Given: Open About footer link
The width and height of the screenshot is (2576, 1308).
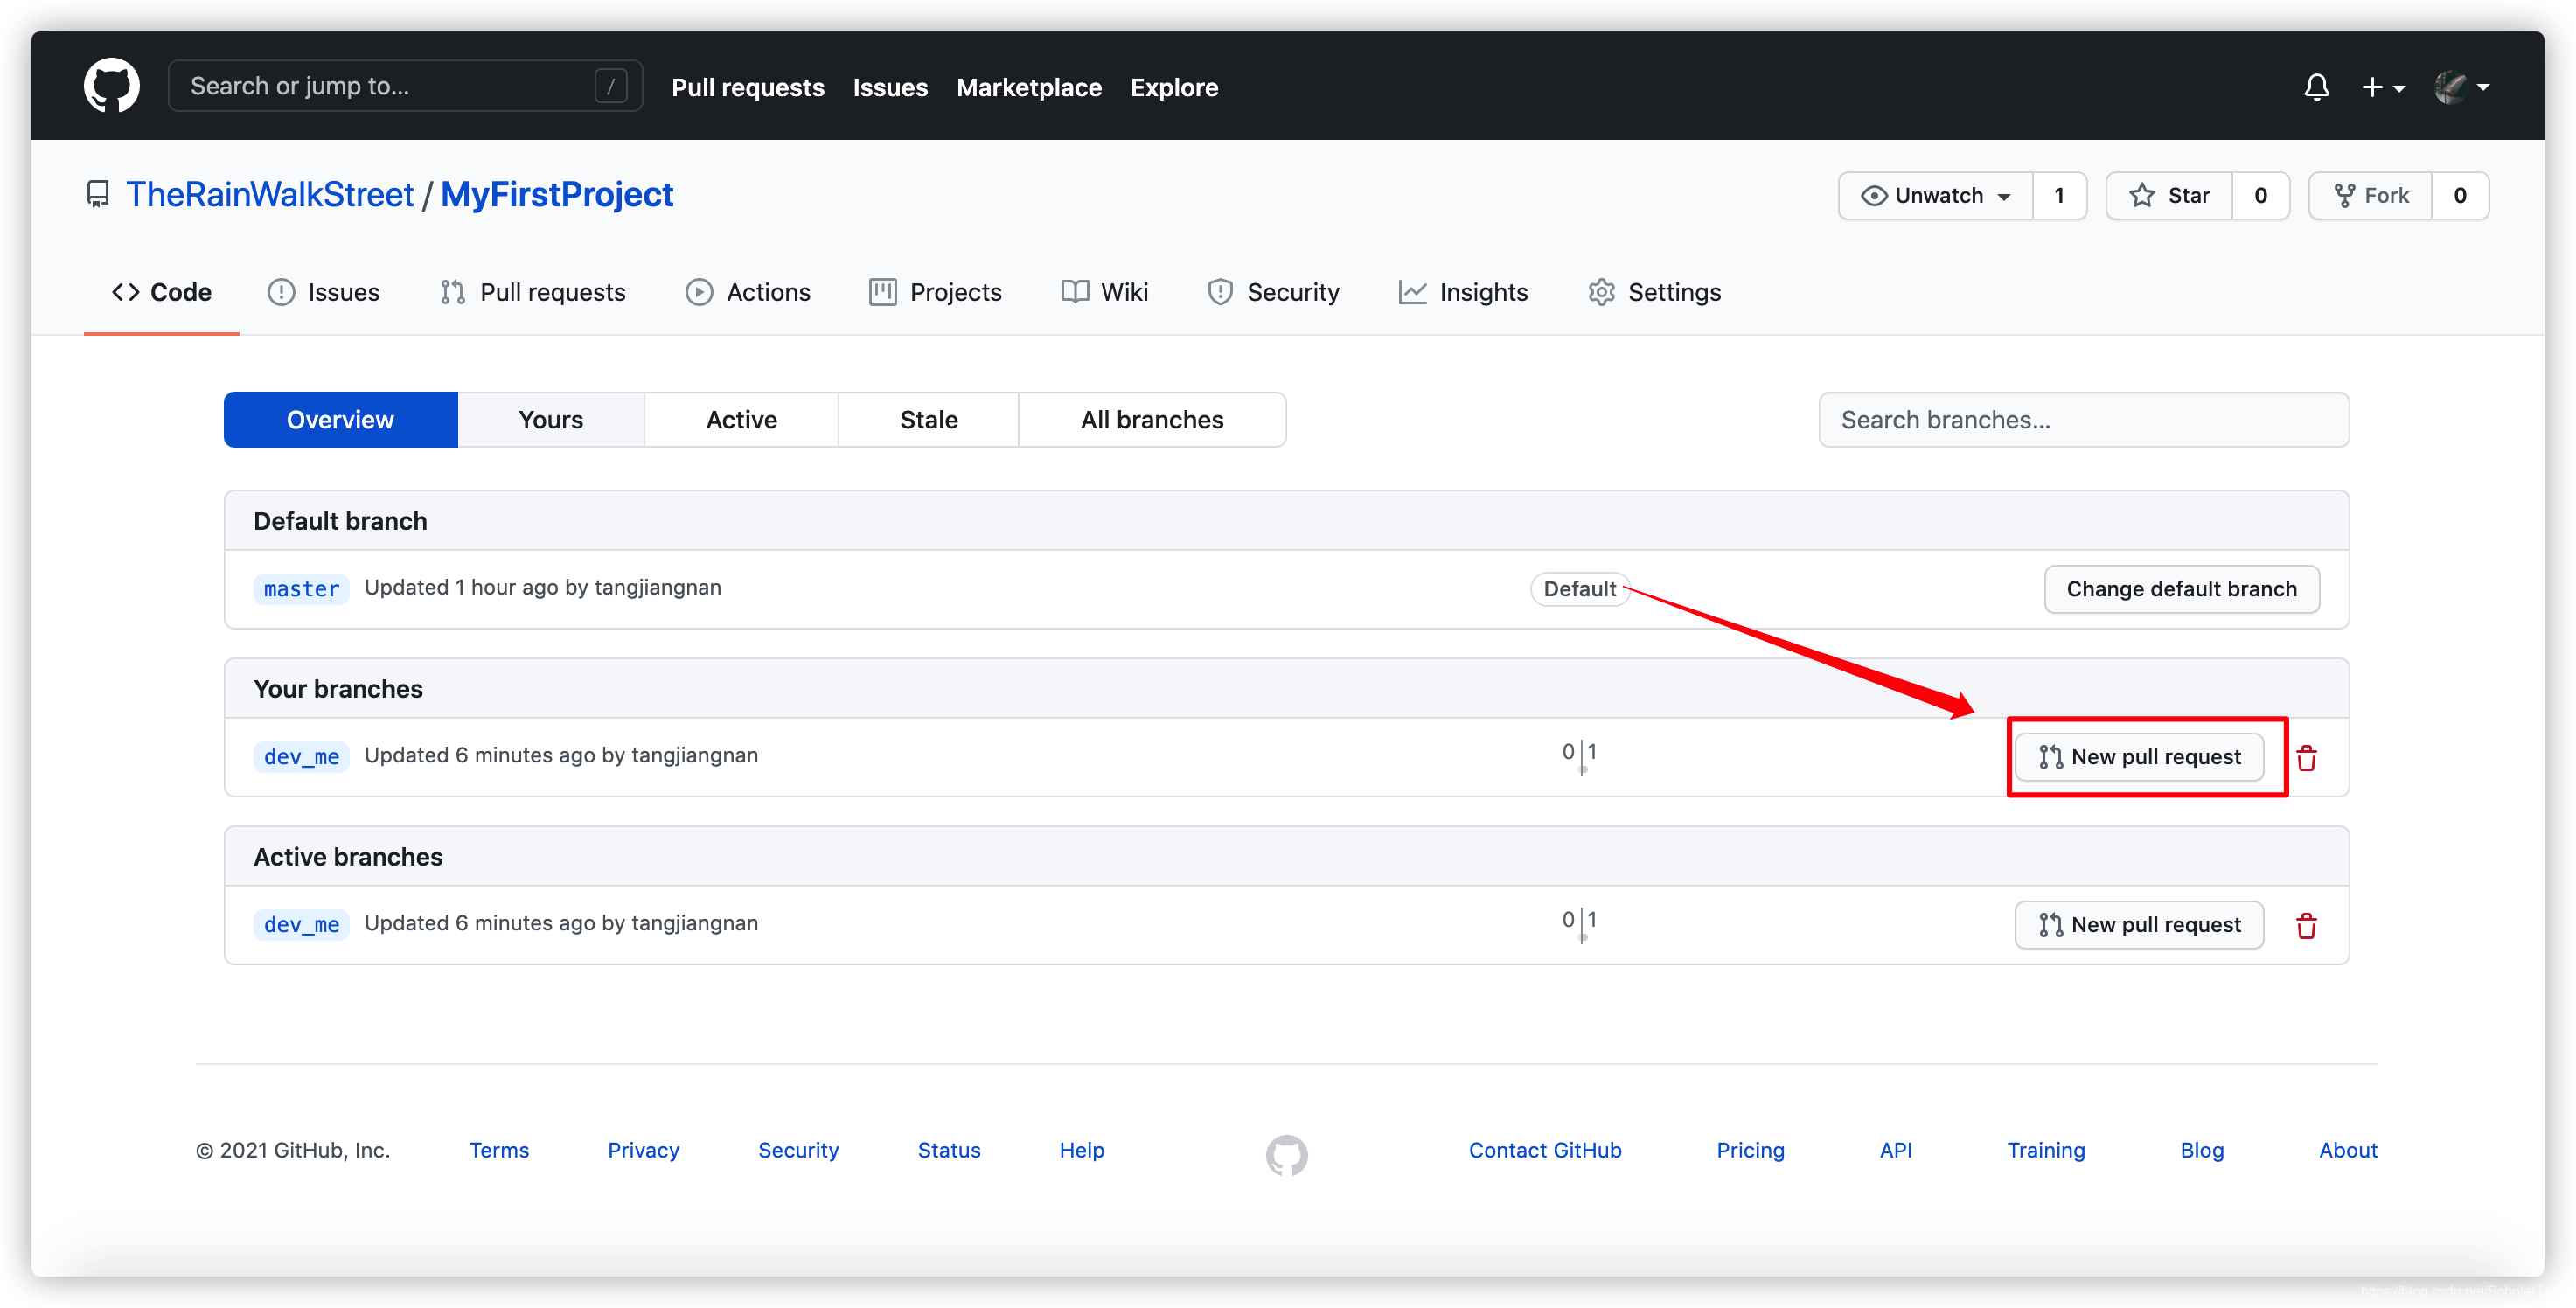Looking at the screenshot, I should coord(2347,1150).
